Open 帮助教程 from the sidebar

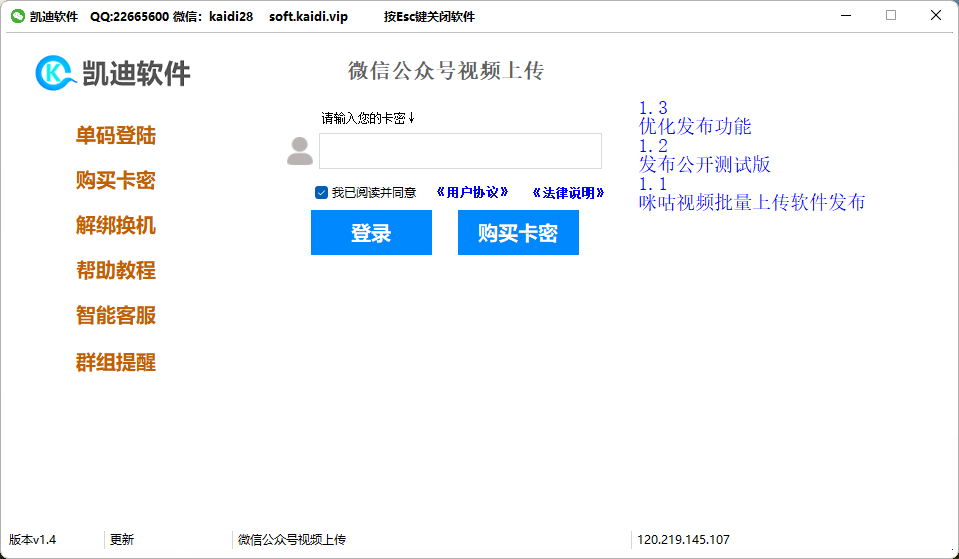[x=116, y=270]
